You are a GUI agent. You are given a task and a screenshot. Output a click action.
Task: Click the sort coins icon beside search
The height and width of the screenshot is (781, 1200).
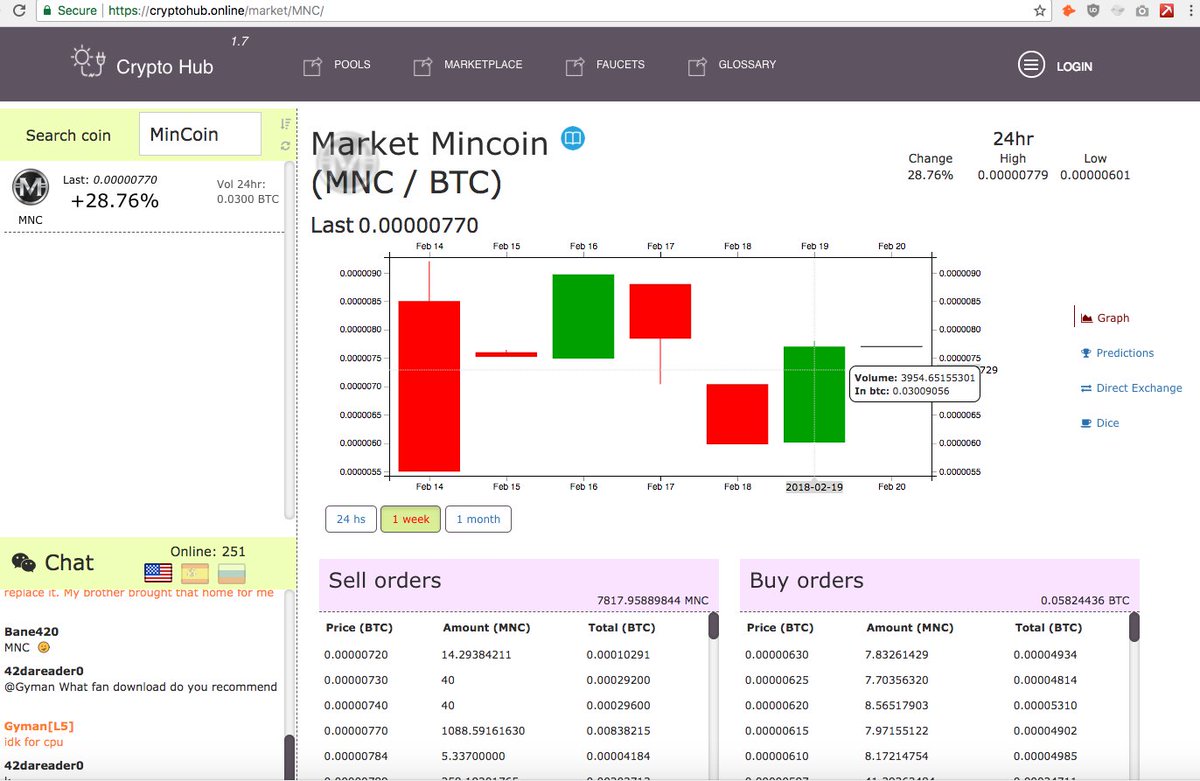pos(286,124)
